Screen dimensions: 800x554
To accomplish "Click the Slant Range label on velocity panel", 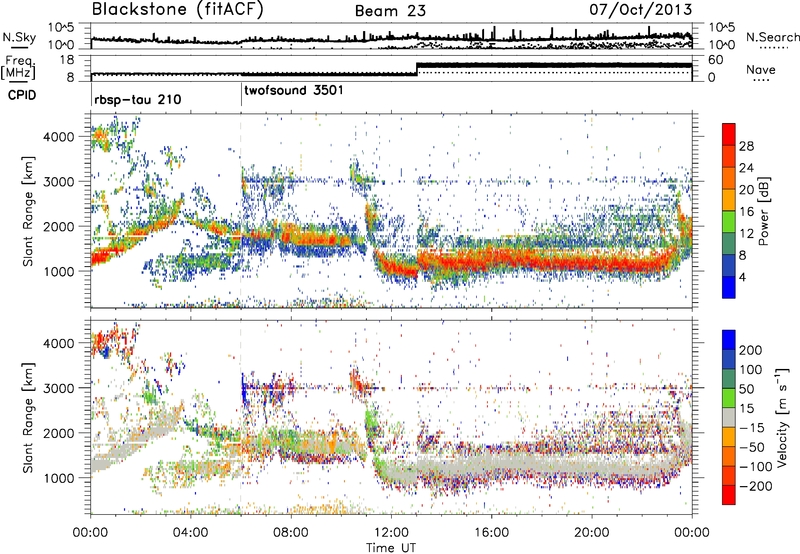I will pos(28,418).
